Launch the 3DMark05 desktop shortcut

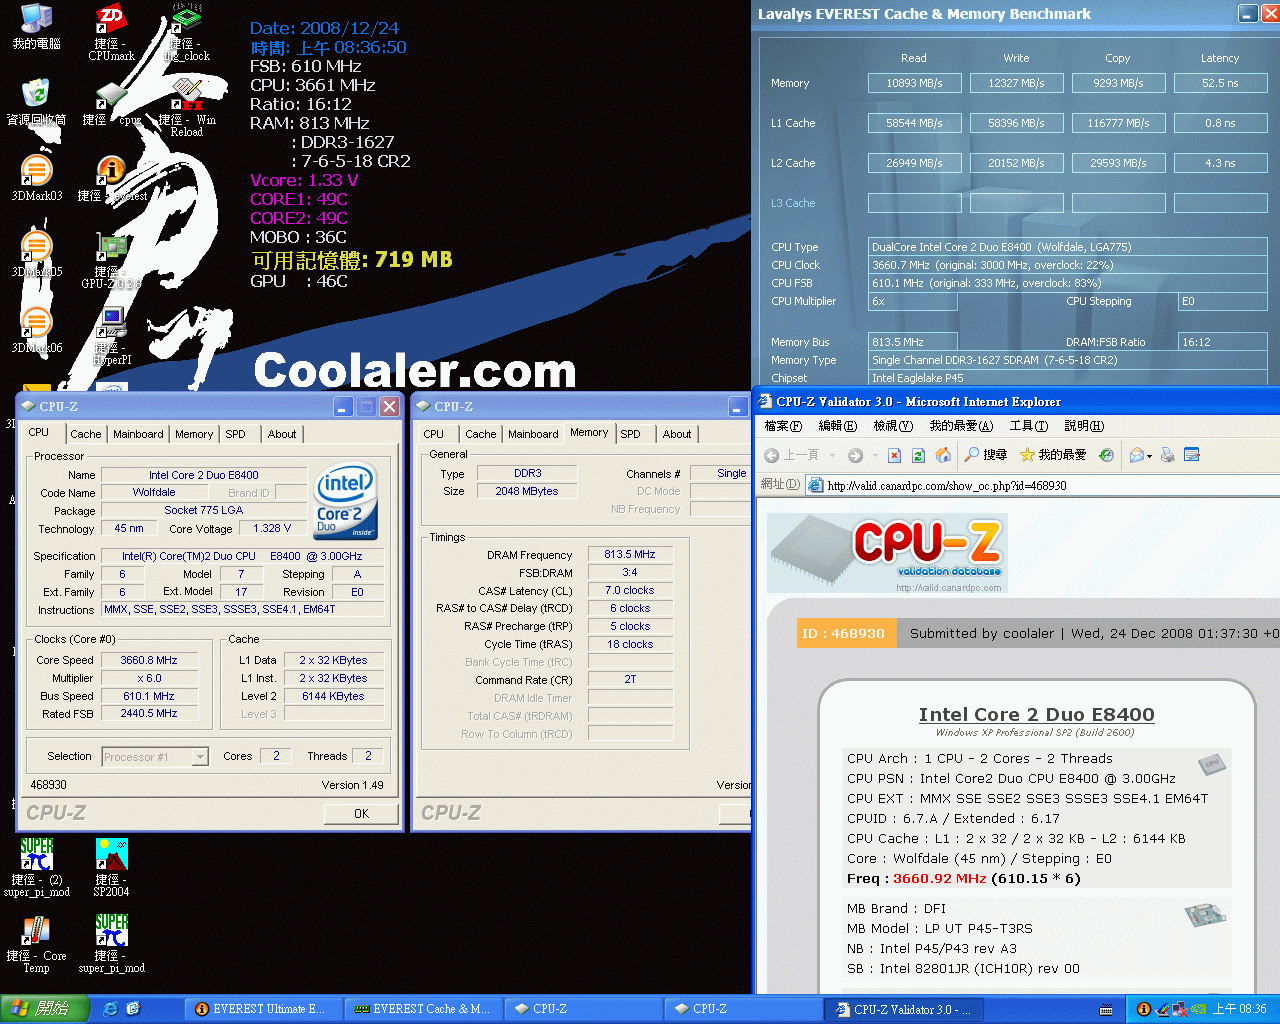[36, 254]
